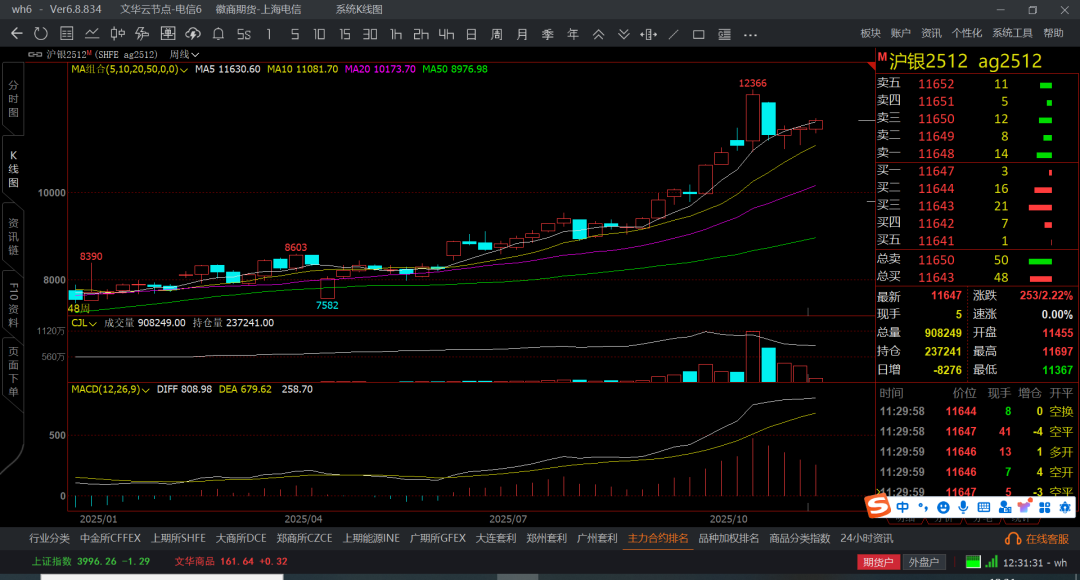
Task: Open the Sogou soft keyboard icon
Action: click(984, 508)
